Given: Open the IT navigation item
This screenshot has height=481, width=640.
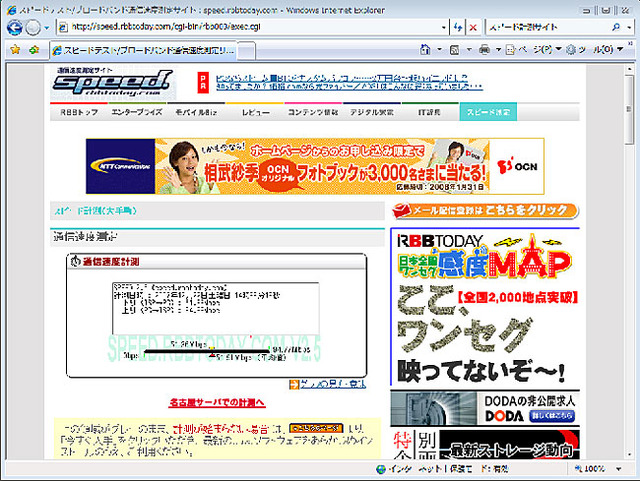Looking at the screenshot, I should pyautogui.click(x=429, y=112).
